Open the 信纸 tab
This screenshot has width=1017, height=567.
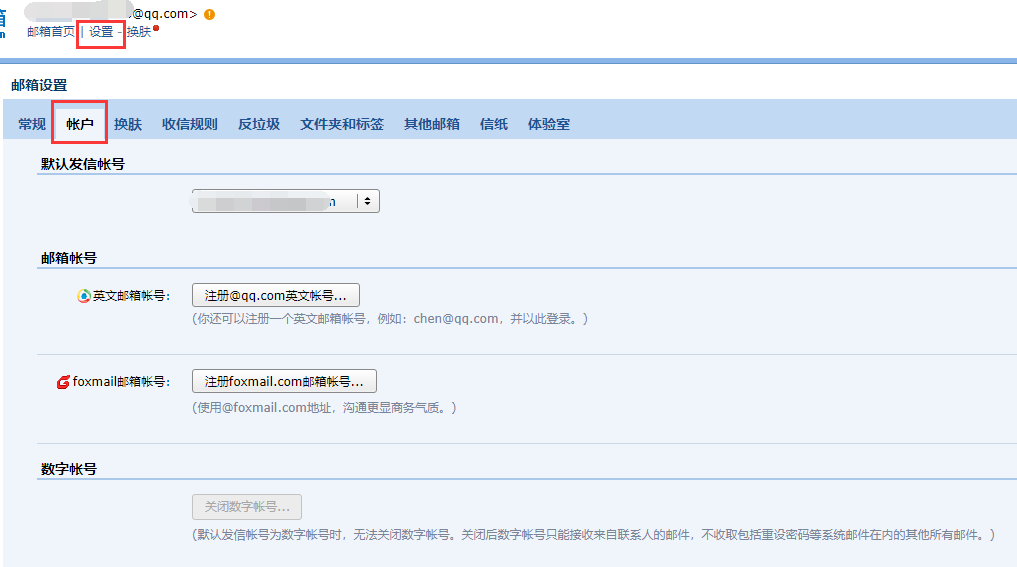[494, 124]
